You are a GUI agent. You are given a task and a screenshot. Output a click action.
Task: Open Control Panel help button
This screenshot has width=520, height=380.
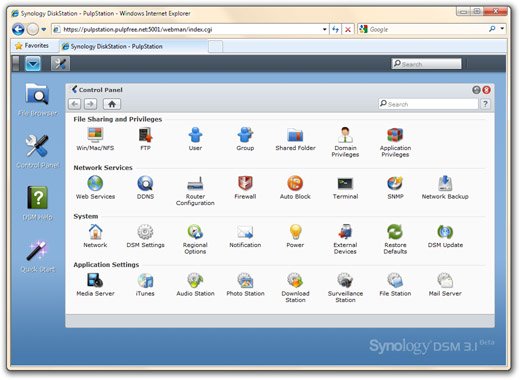pyautogui.click(x=485, y=104)
